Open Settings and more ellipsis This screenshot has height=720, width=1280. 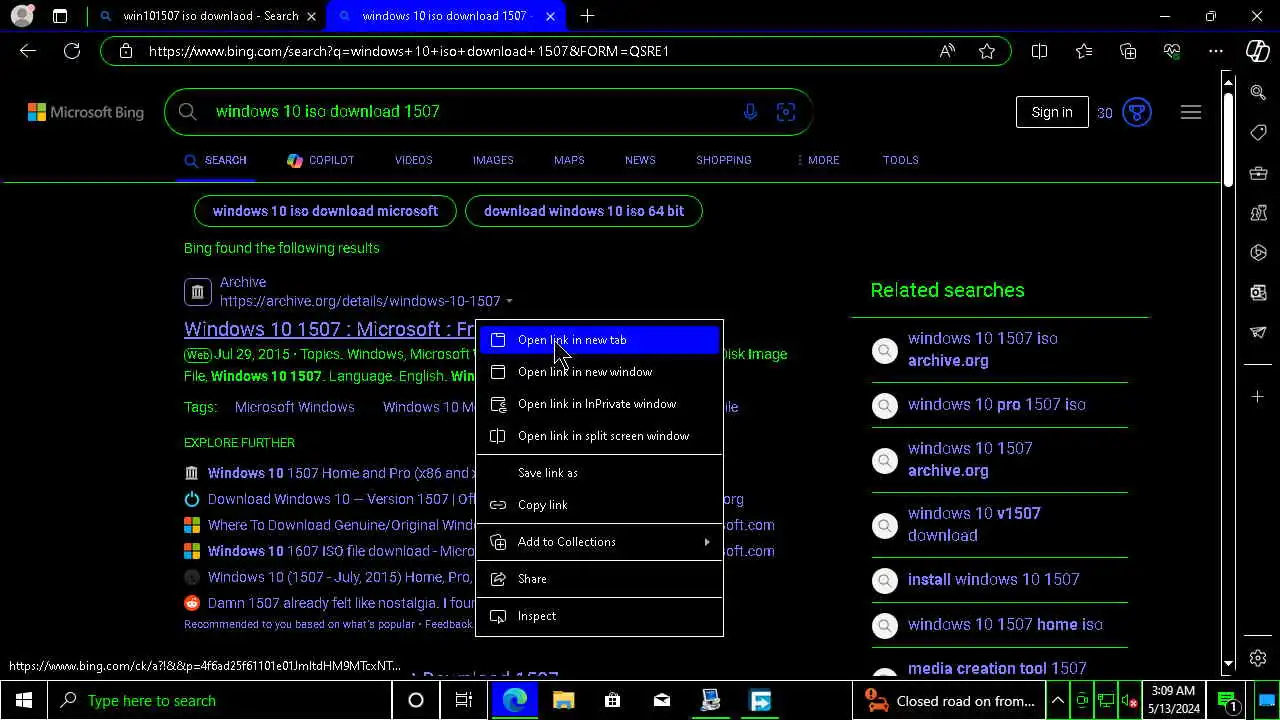tap(1216, 51)
